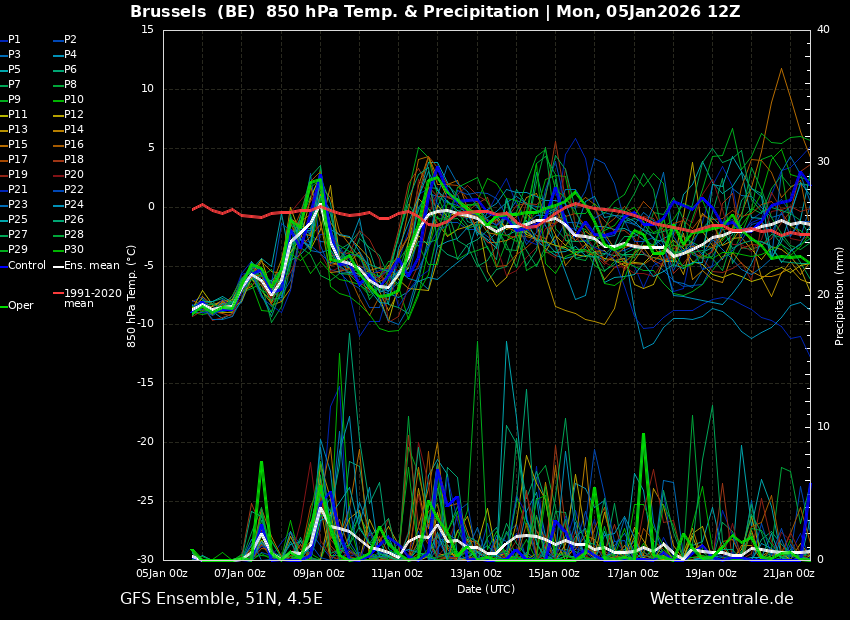Click the 15Jan 00z date tick label
The height and width of the screenshot is (620, 850).
point(554,573)
